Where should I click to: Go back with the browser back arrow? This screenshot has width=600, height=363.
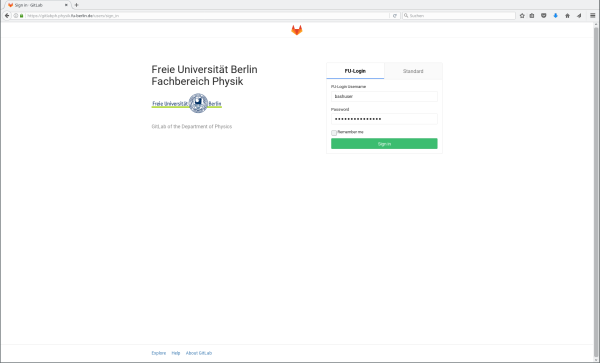coord(7,16)
